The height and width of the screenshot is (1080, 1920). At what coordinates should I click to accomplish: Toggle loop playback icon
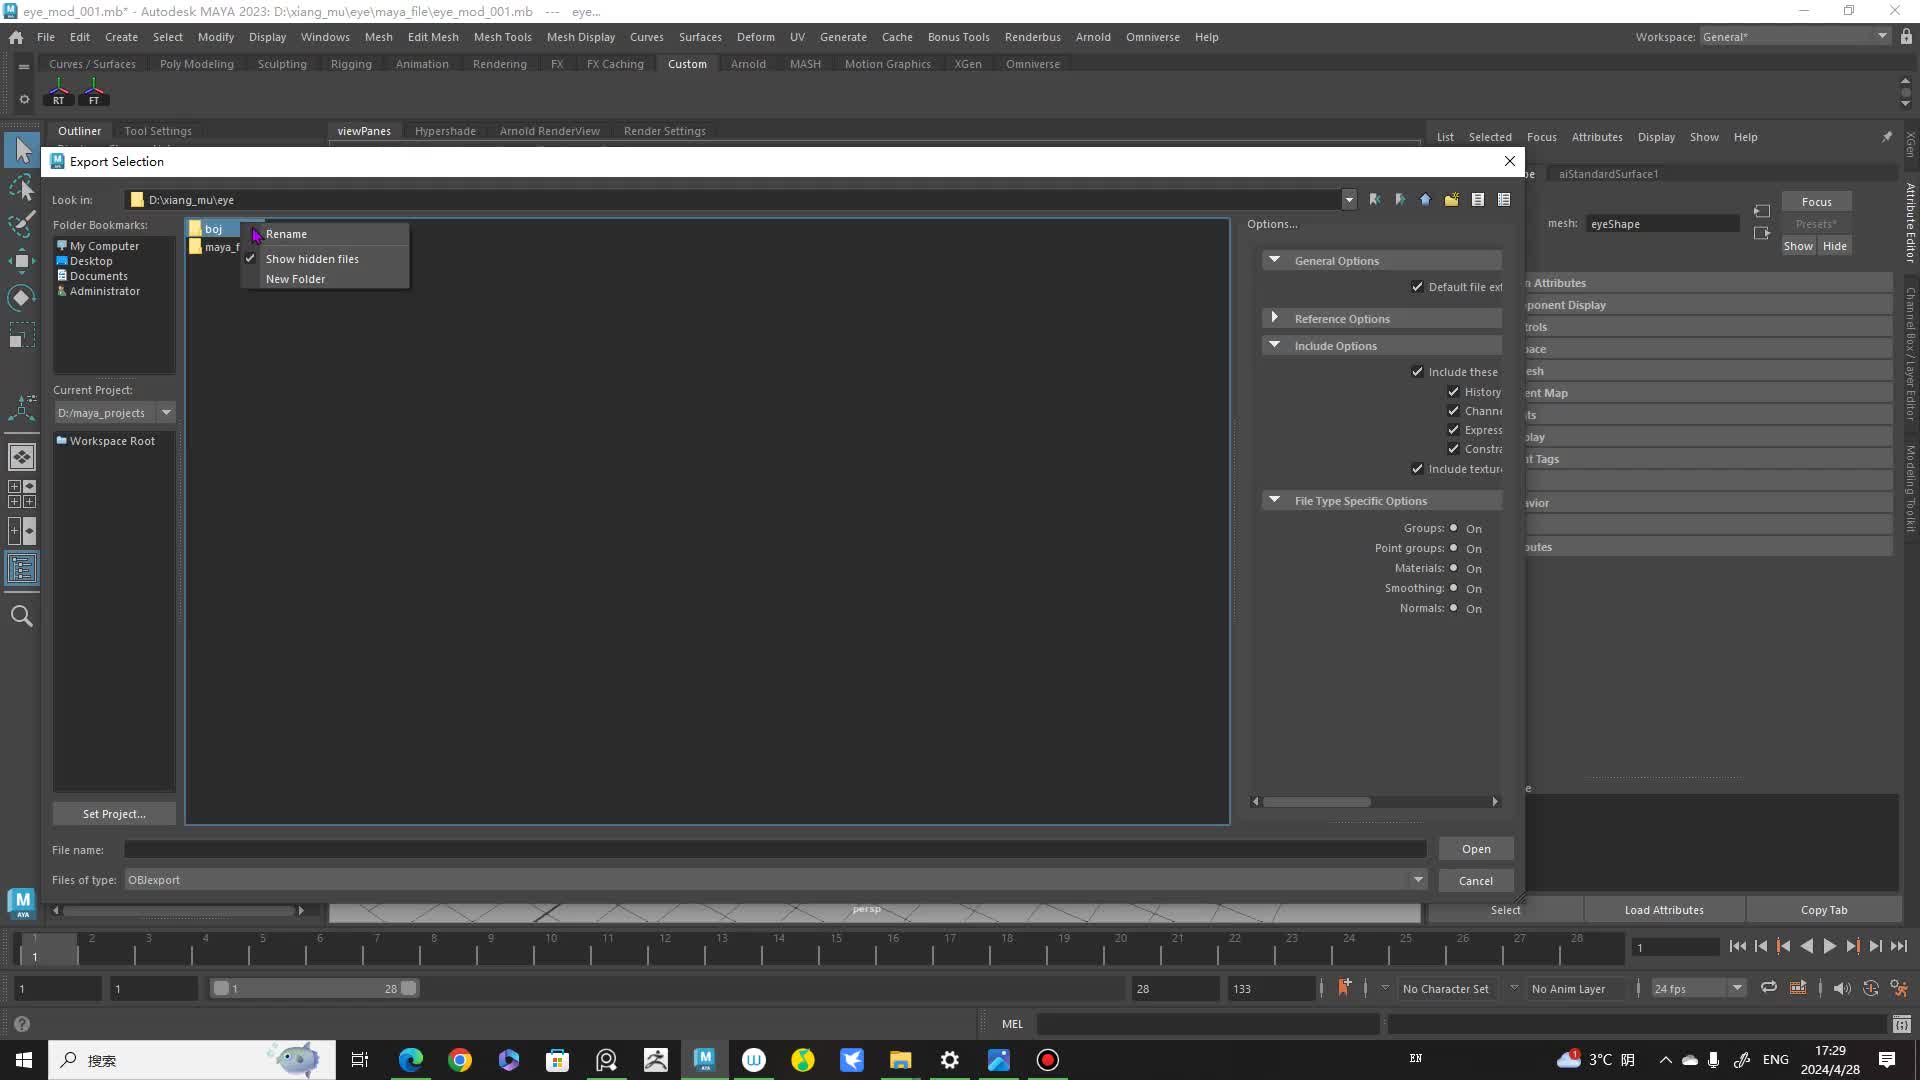[1768, 988]
